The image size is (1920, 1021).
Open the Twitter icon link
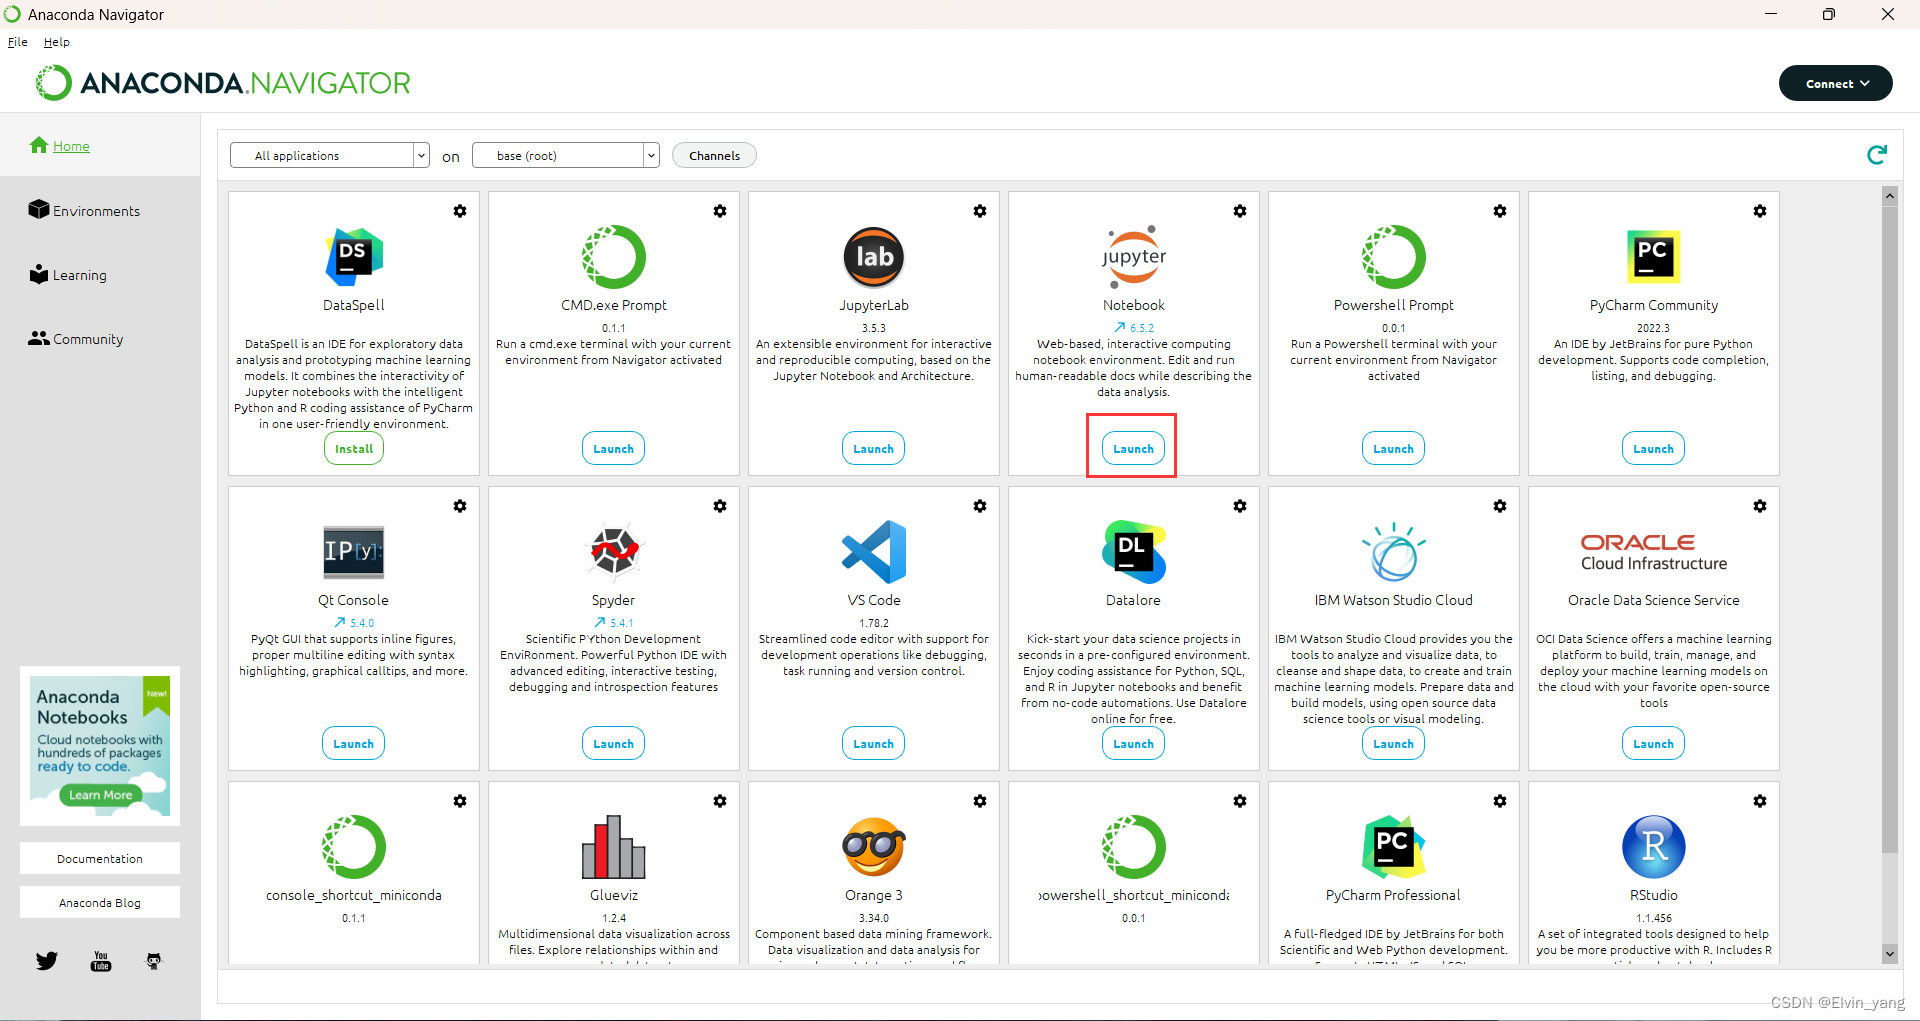pyautogui.click(x=47, y=961)
